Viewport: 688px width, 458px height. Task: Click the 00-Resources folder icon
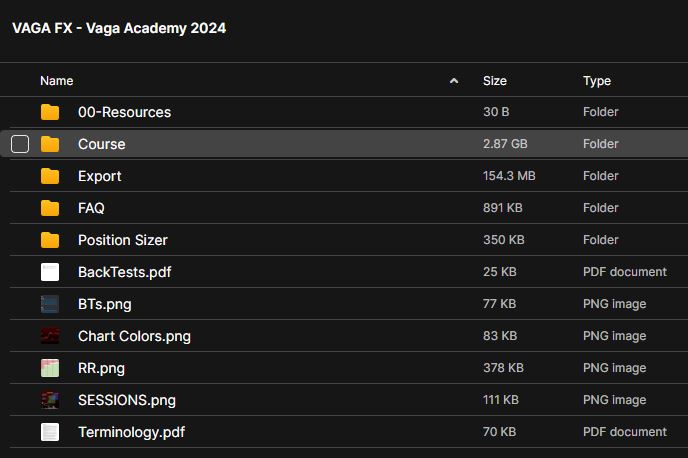coord(50,112)
